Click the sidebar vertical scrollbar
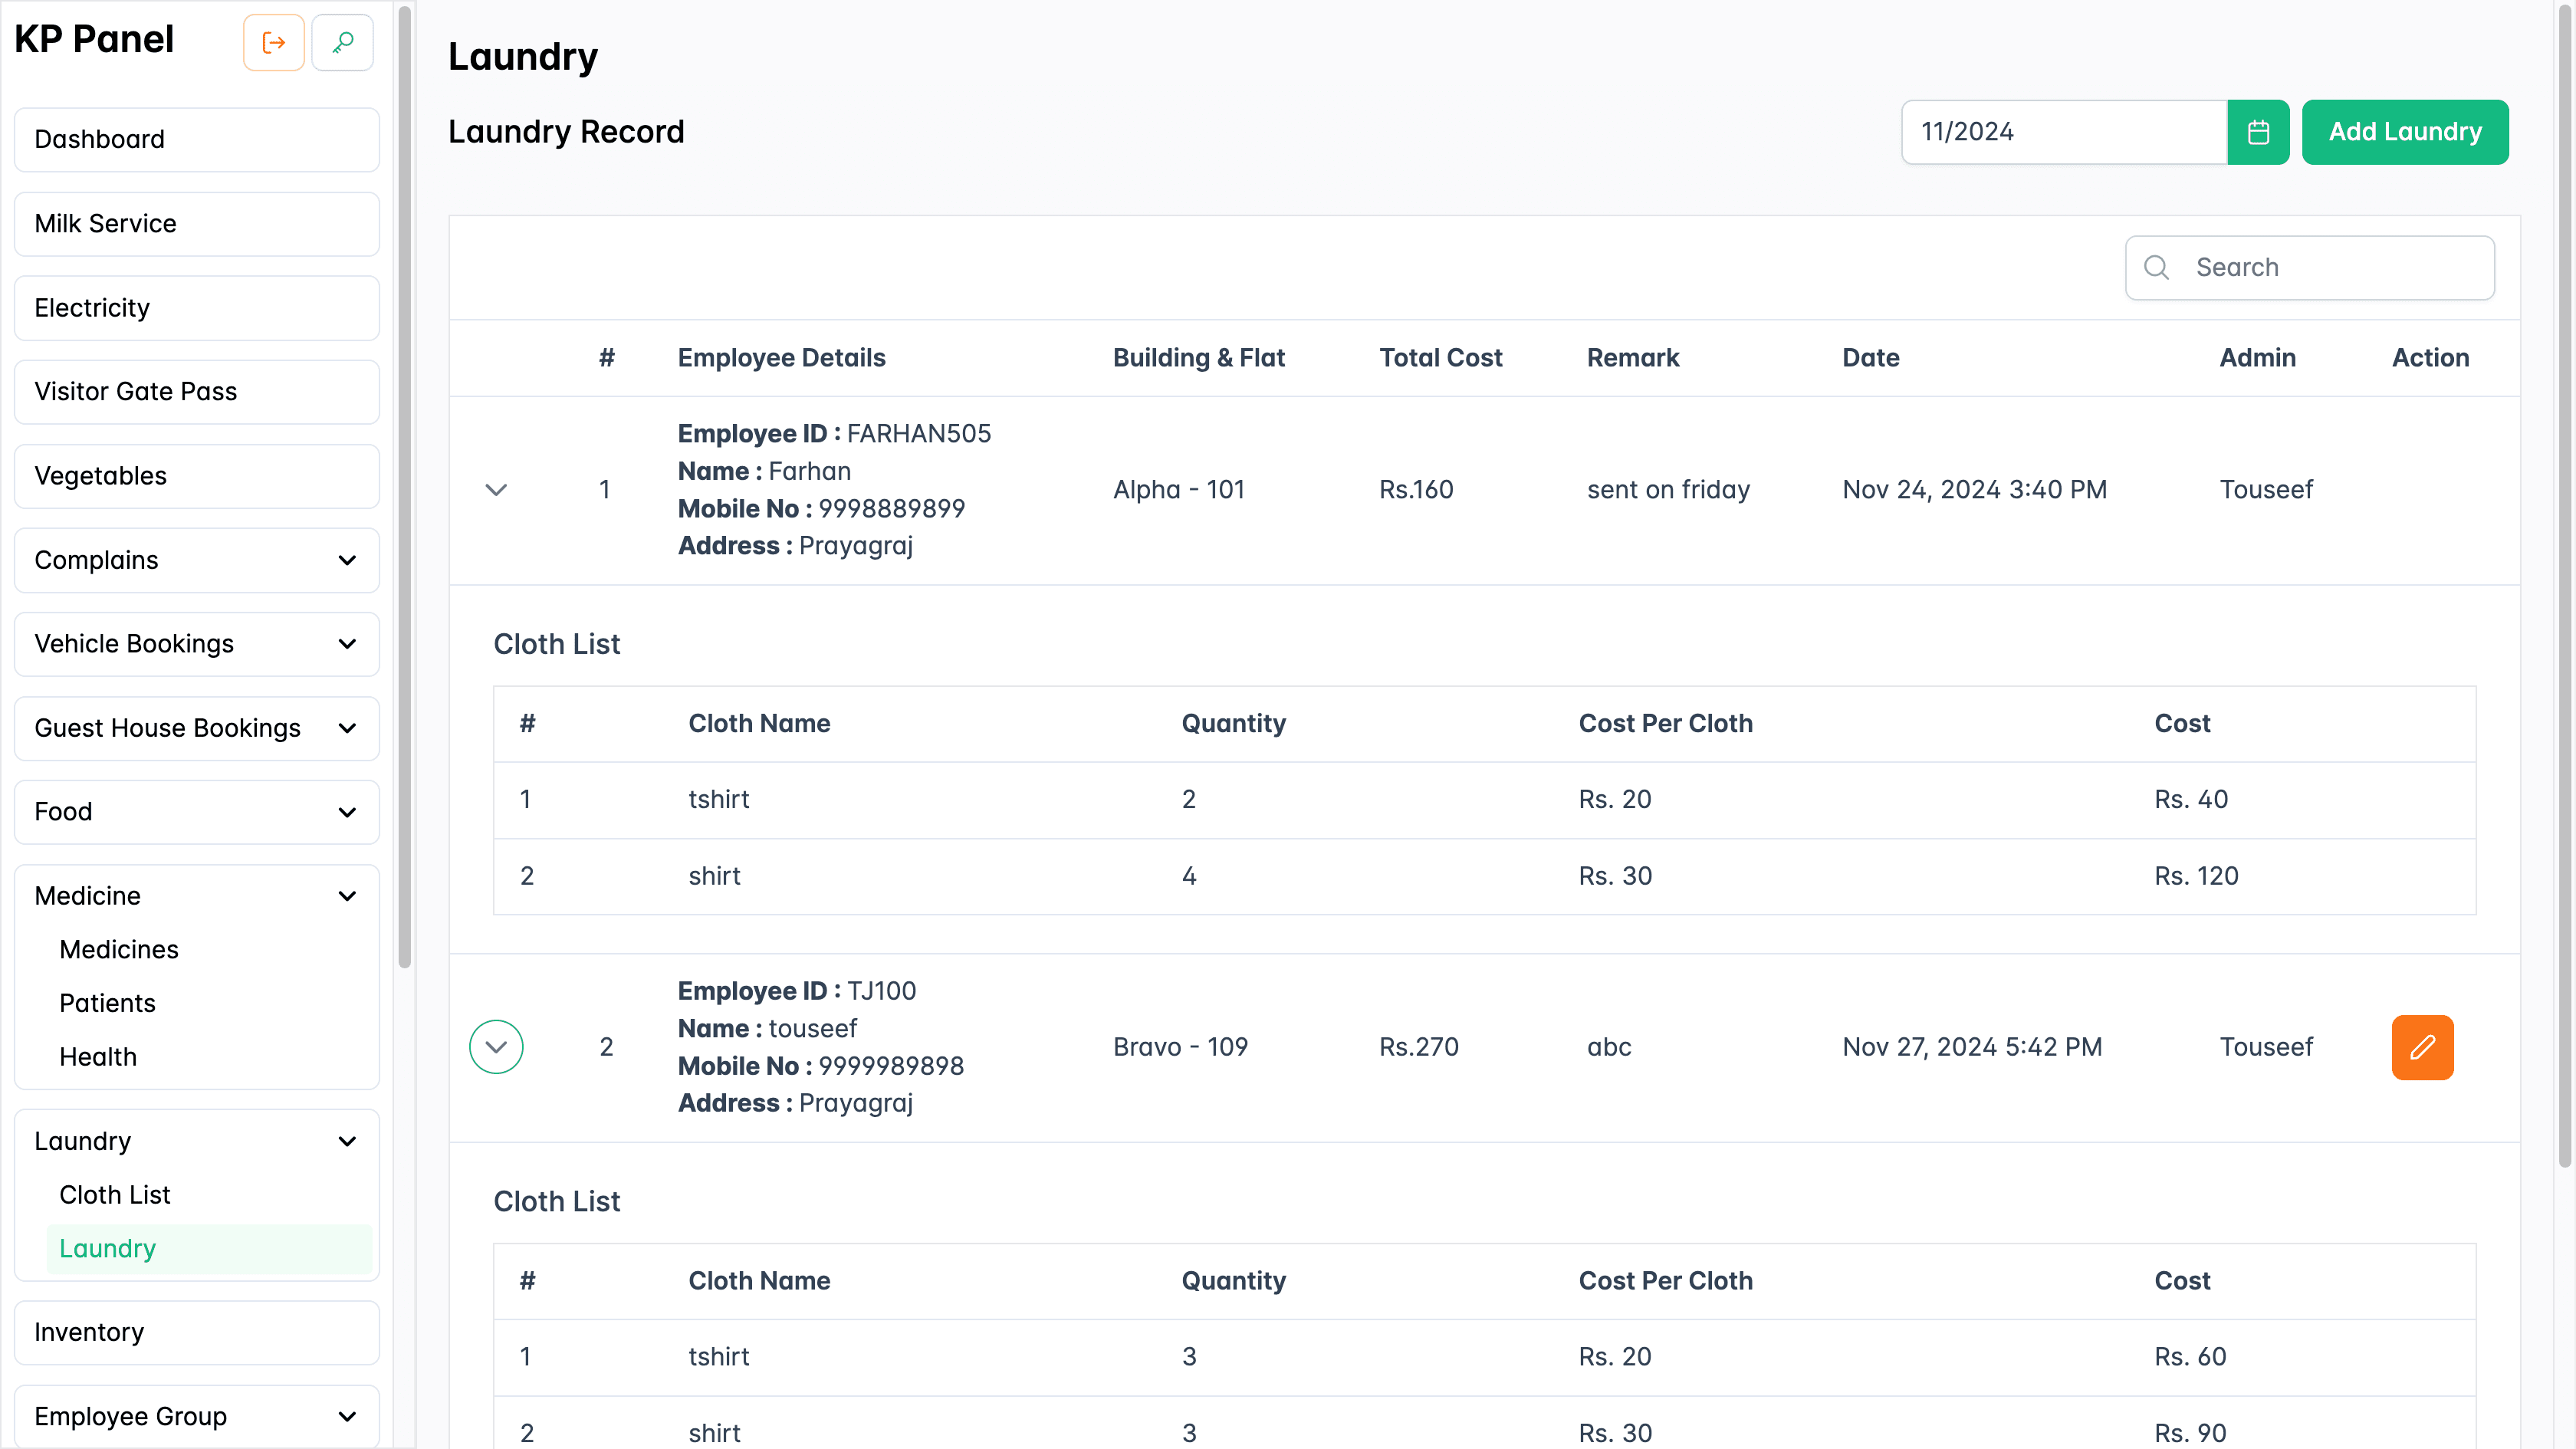 404,487
